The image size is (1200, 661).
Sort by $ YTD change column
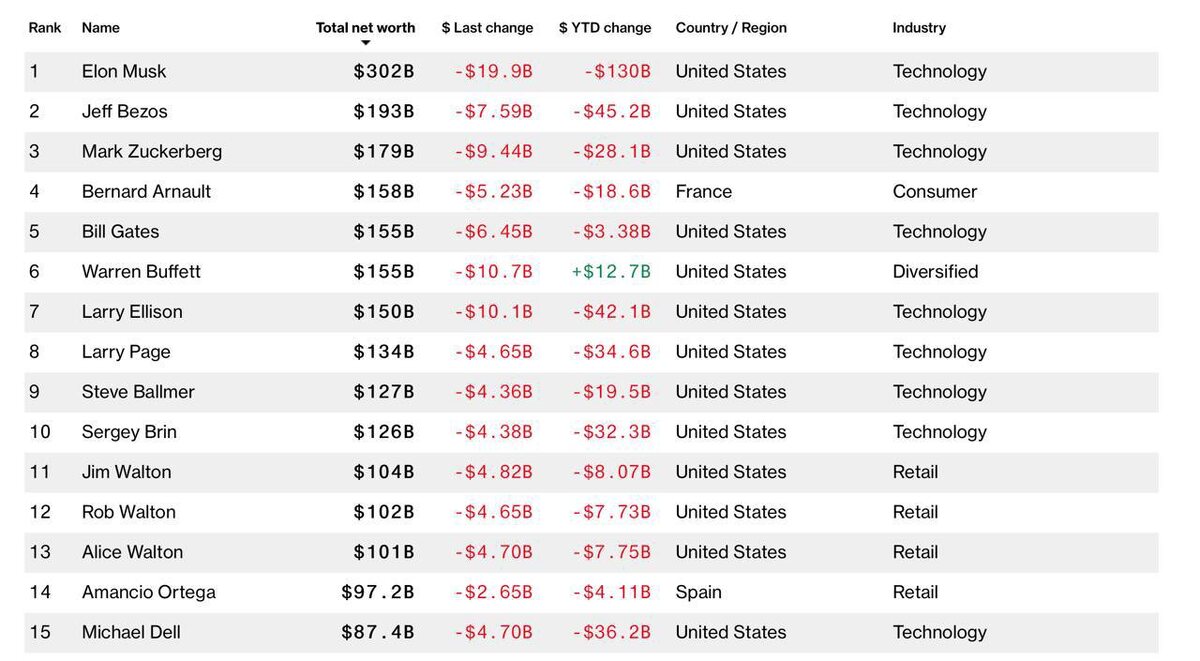605,28
